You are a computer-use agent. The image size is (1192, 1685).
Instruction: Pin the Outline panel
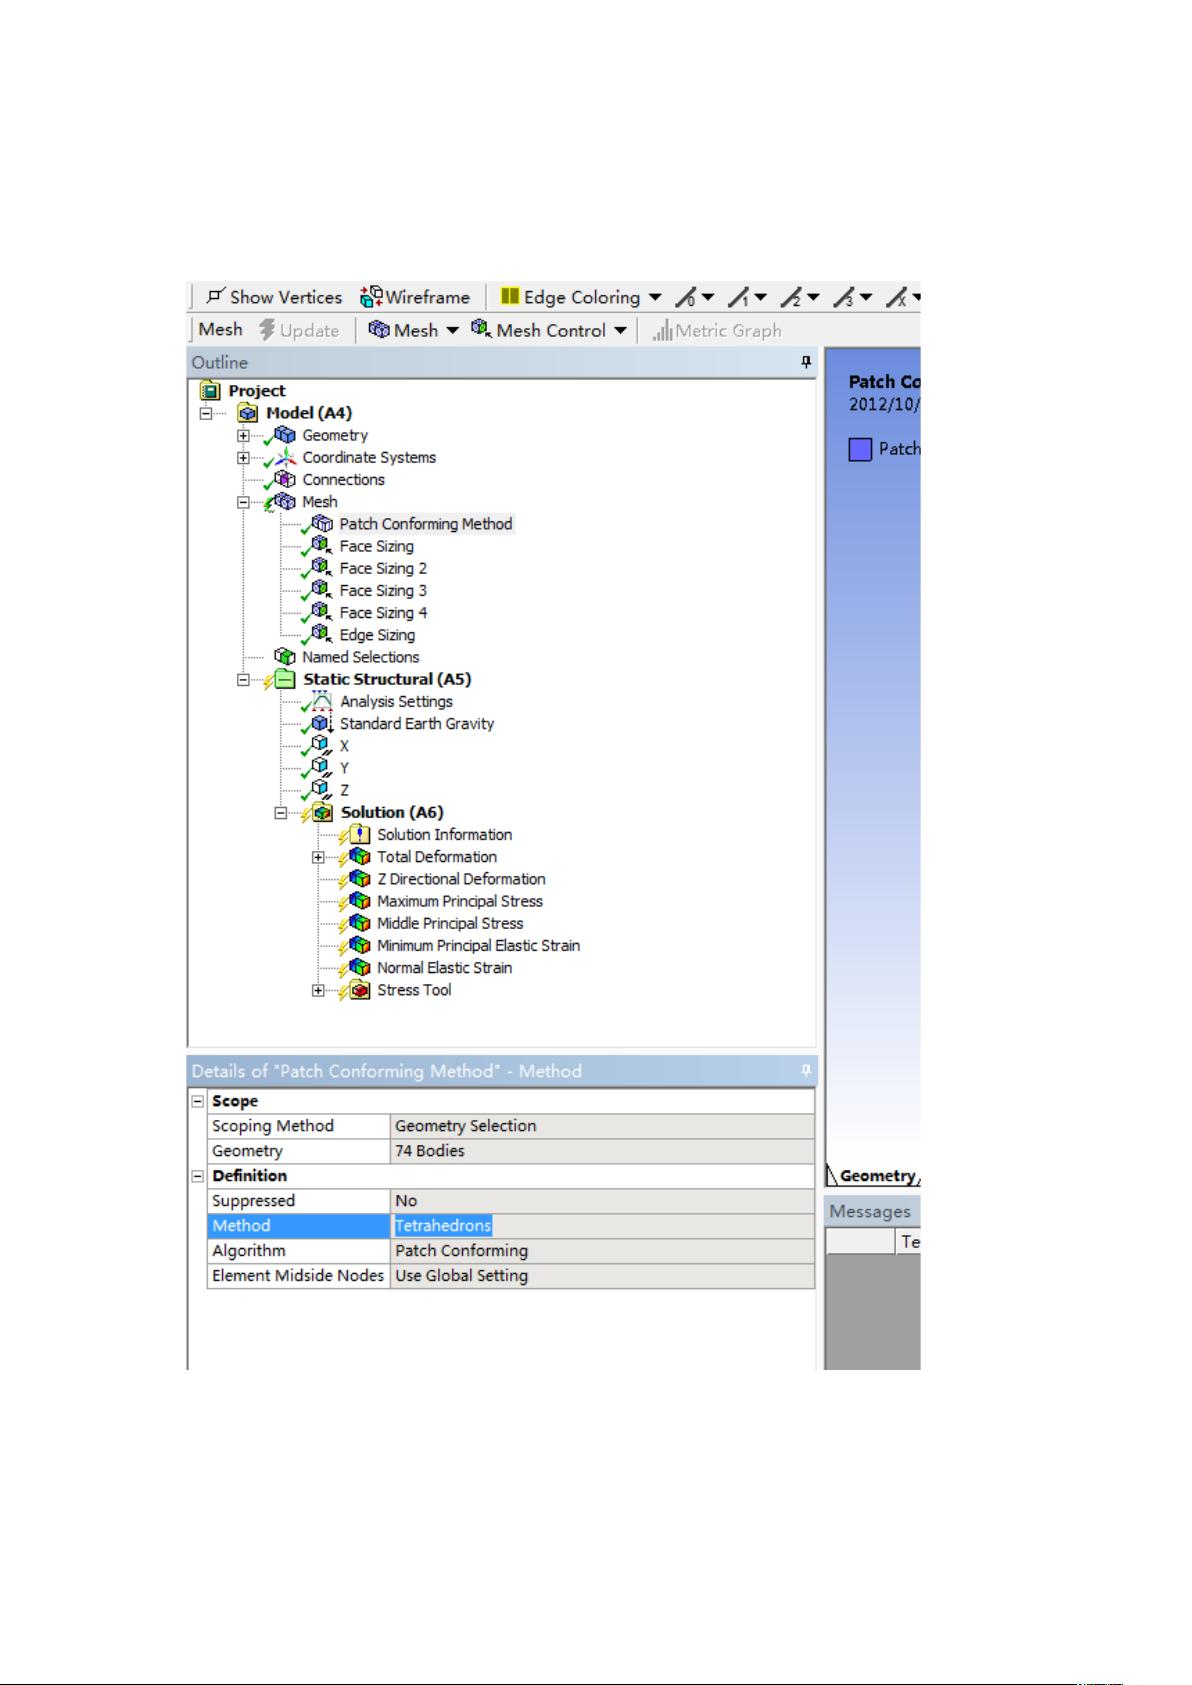(806, 363)
